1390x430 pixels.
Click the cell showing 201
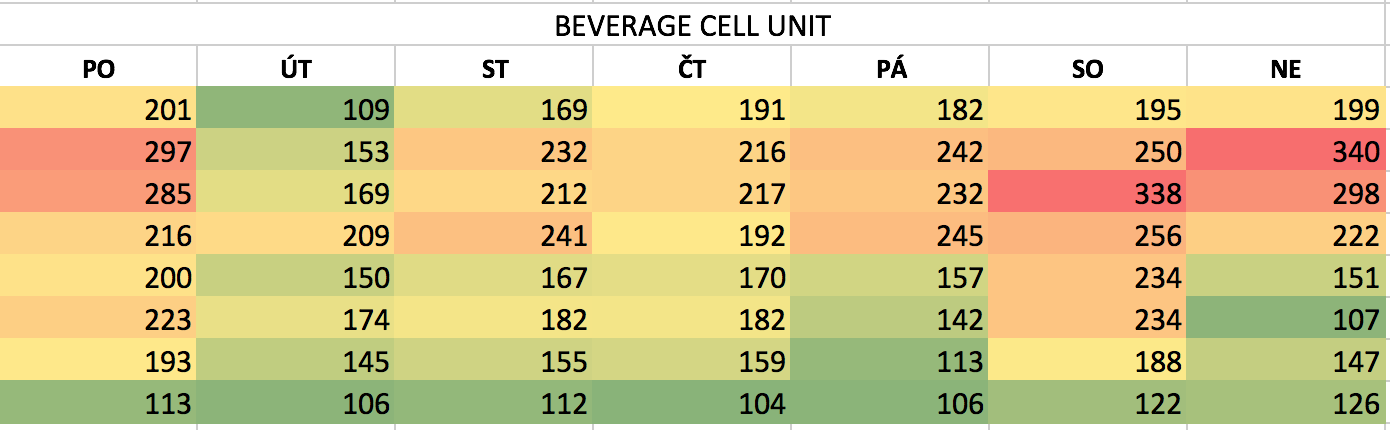(x=98, y=109)
